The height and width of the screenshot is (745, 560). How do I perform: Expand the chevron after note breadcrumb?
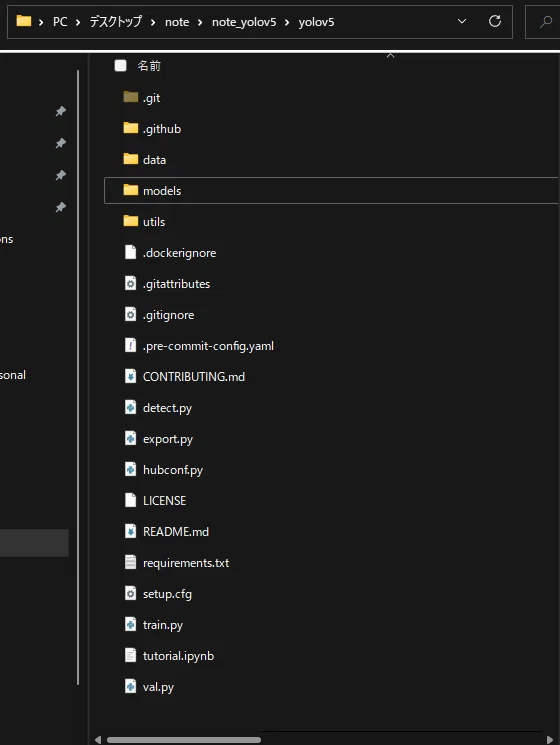click(x=200, y=22)
